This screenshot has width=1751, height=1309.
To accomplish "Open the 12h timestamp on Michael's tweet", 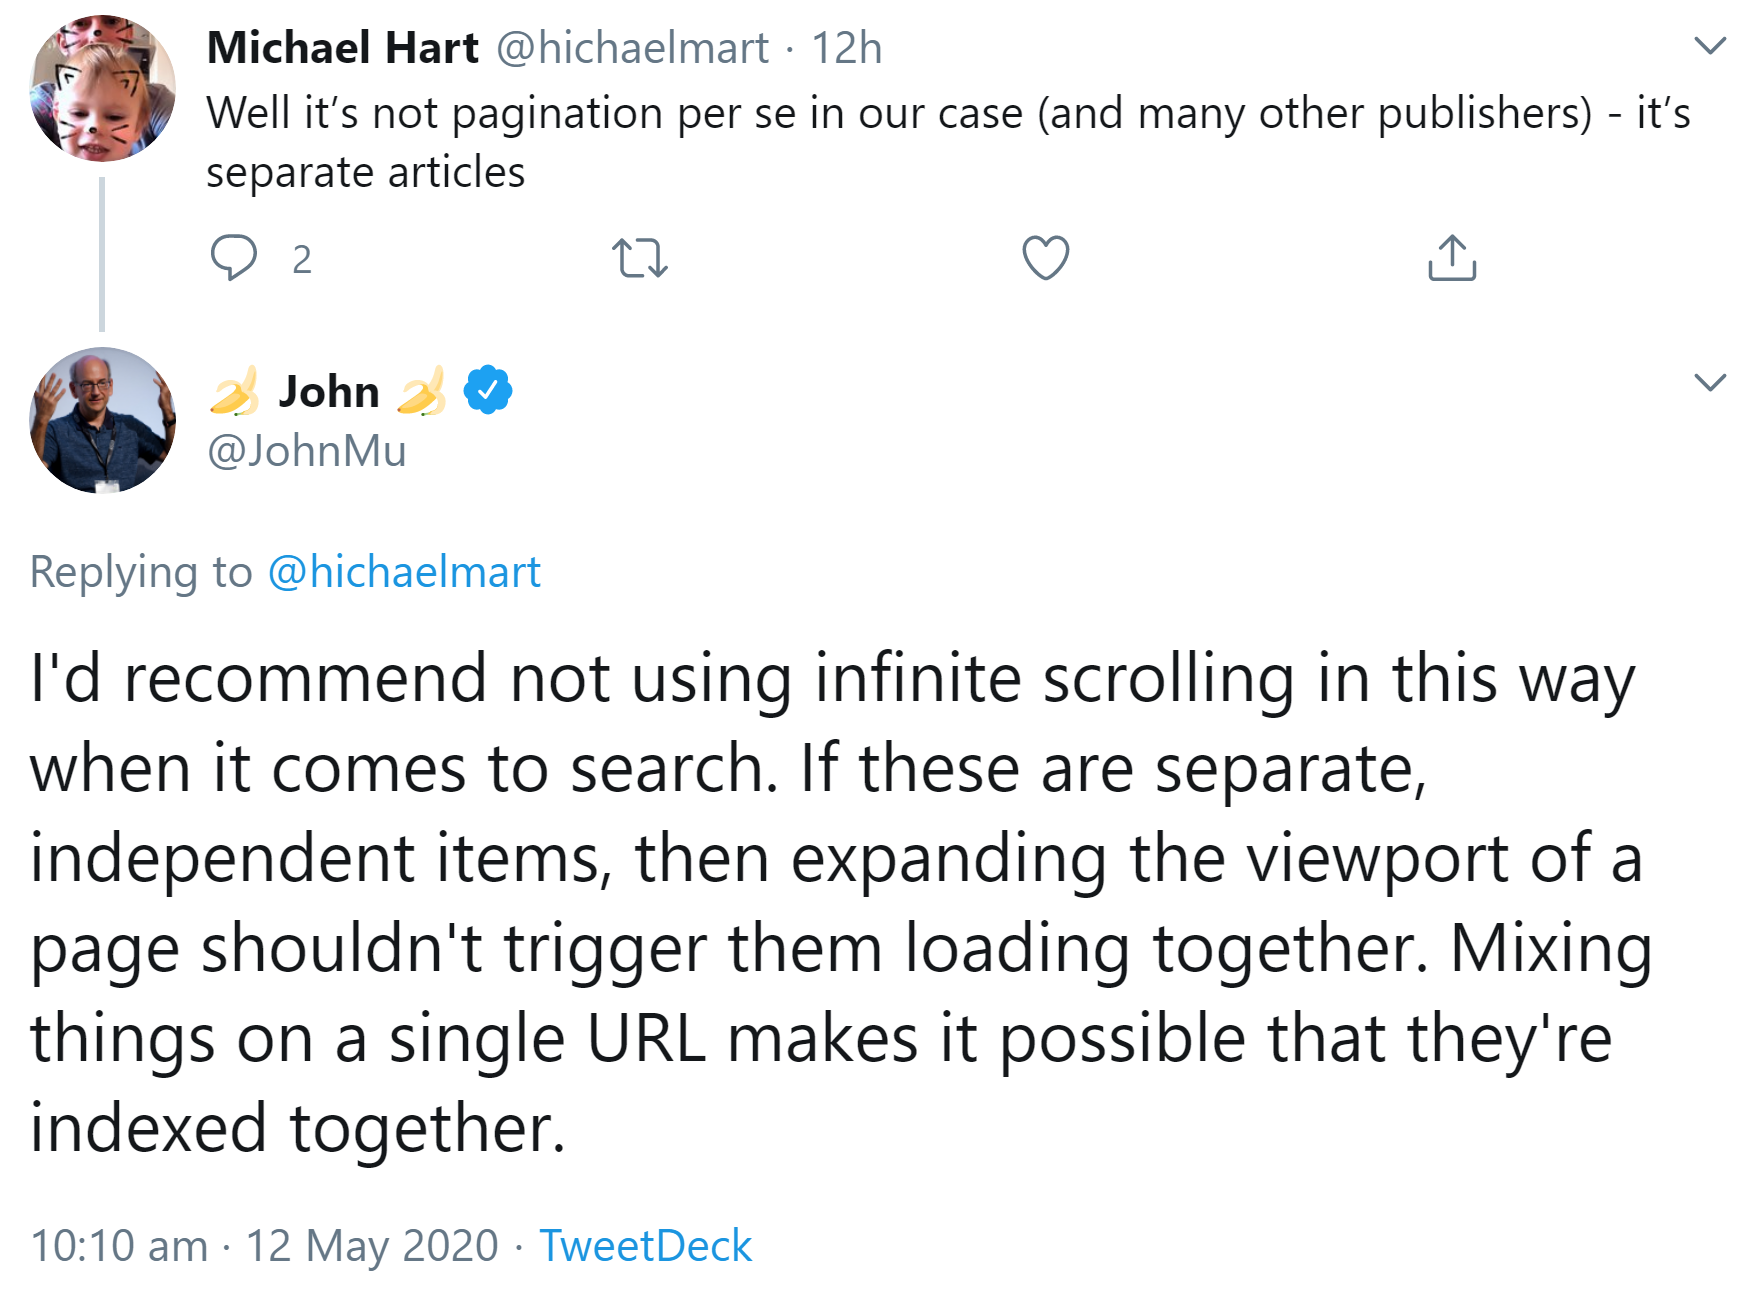I will tap(846, 48).
